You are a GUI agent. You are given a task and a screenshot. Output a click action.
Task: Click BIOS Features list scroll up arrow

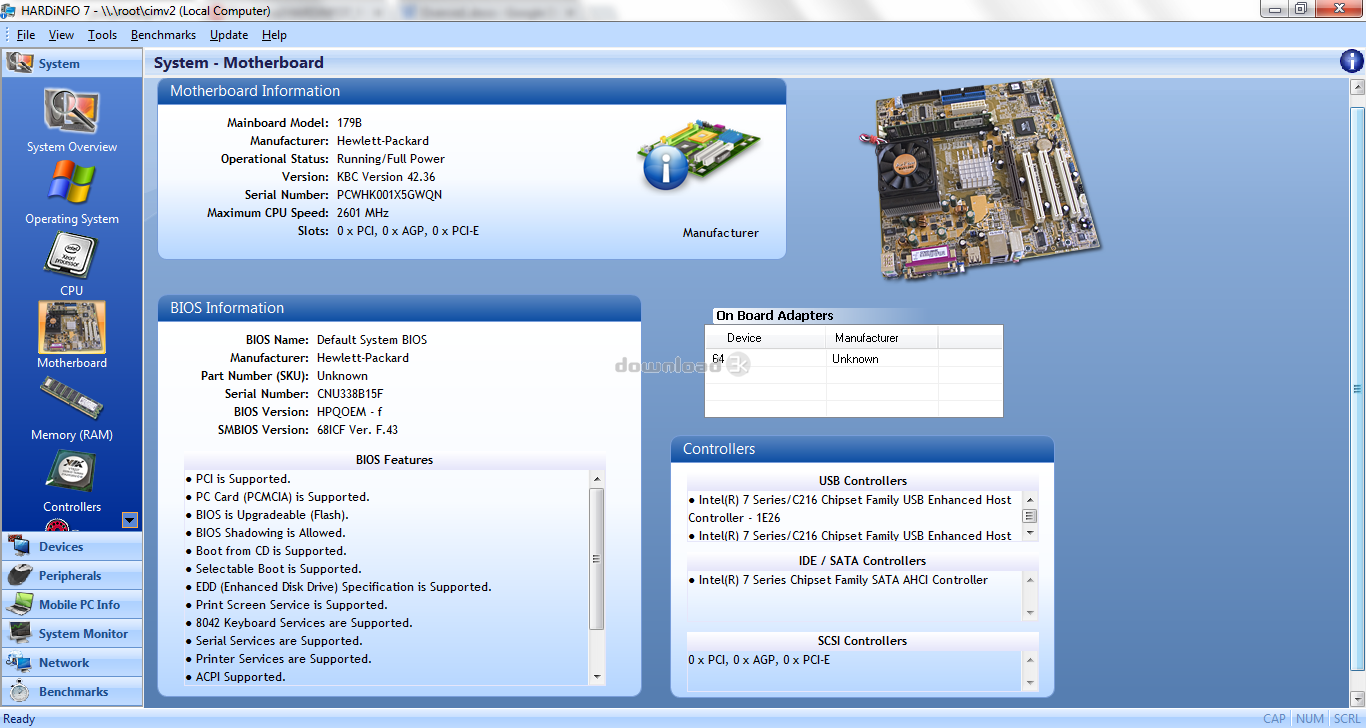[x=597, y=478]
